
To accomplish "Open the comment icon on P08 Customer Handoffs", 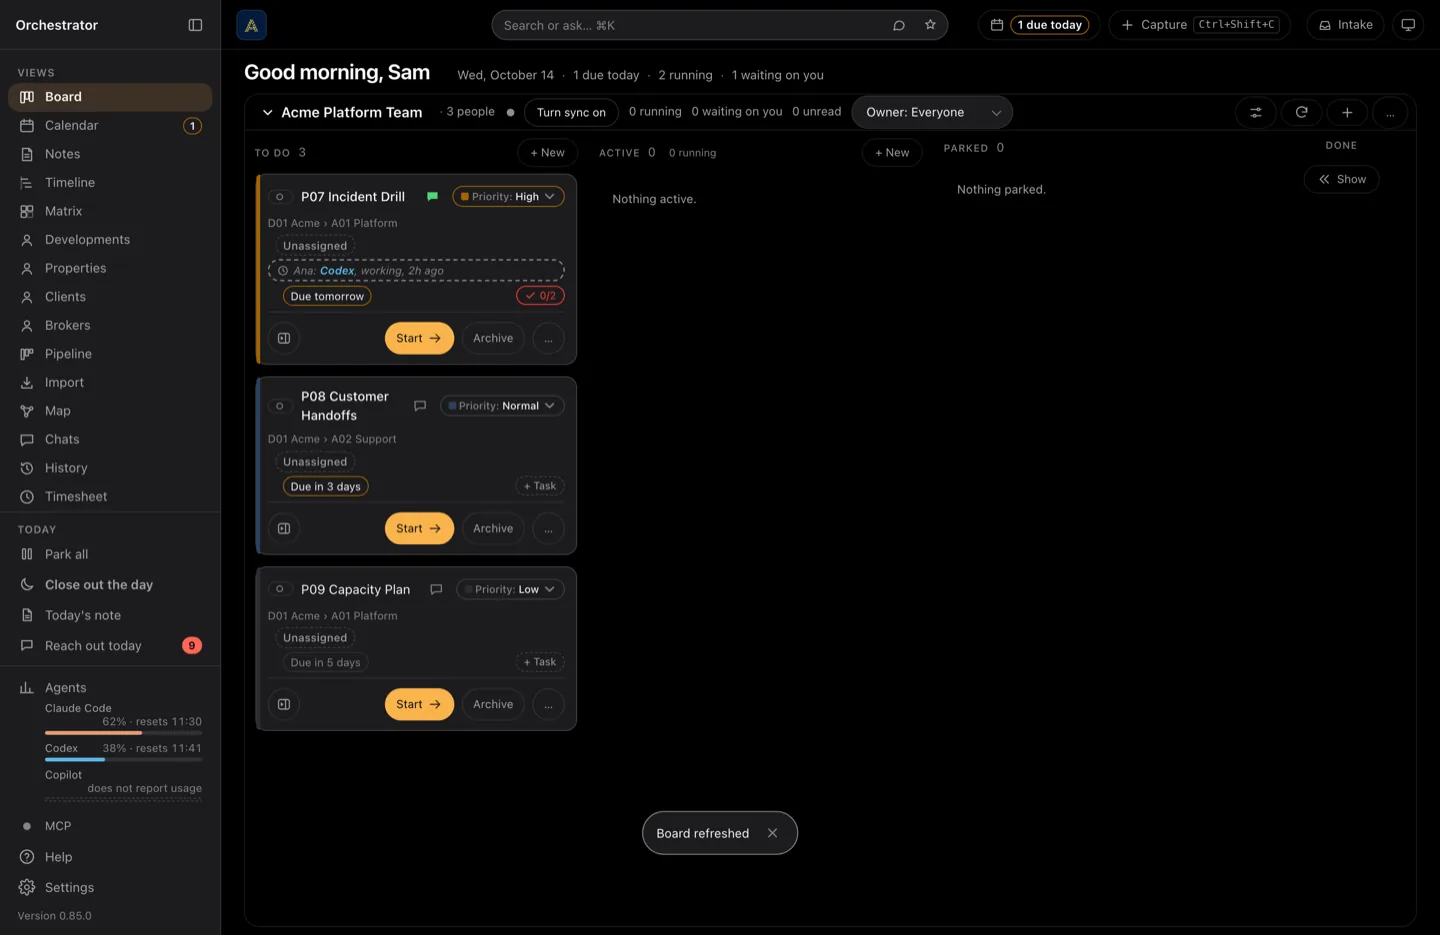I will [420, 406].
